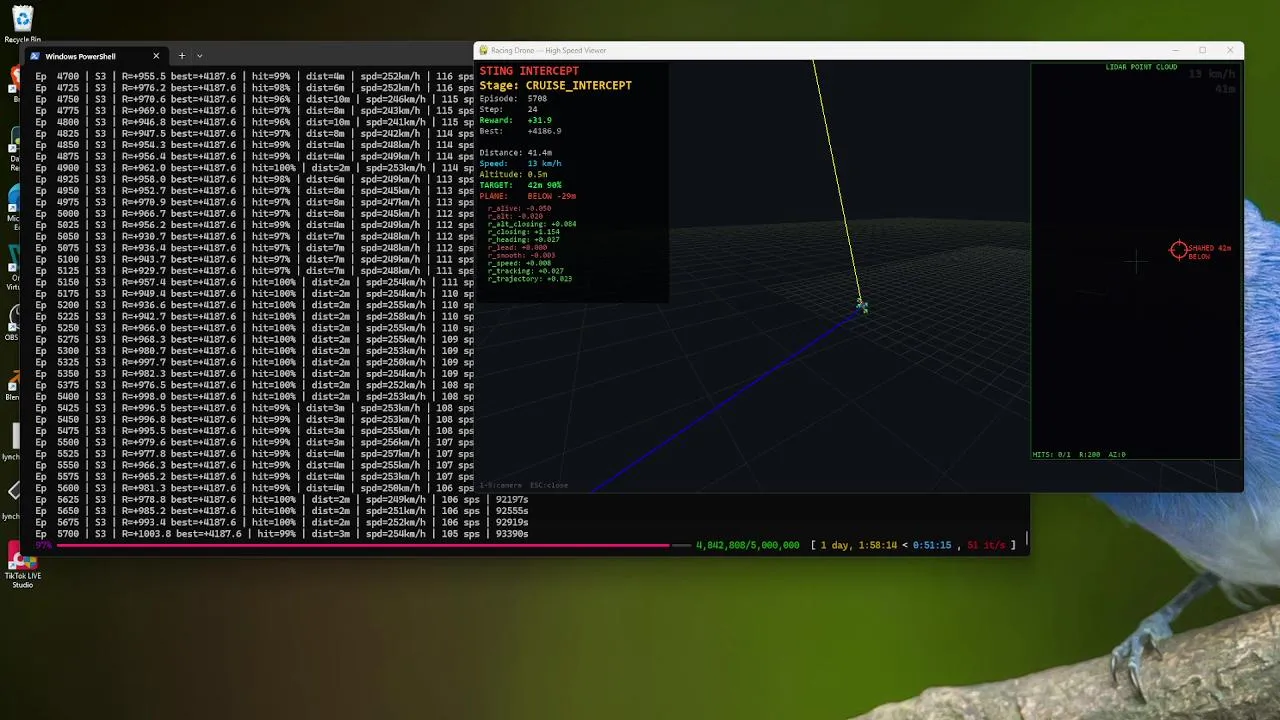Screen dimensions: 1280x720
Task: Click the Ep 5650 row ending in 92555s
Action: click(x=282, y=511)
